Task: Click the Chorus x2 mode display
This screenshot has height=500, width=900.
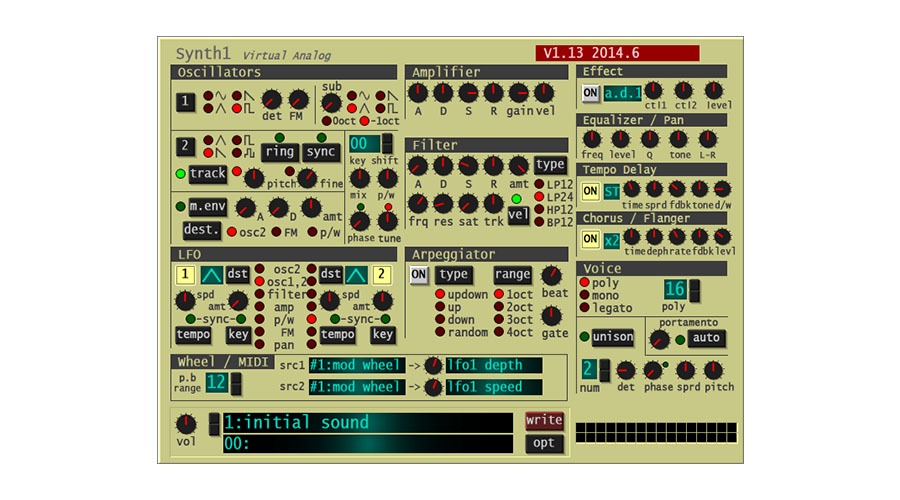Action: [x=611, y=241]
